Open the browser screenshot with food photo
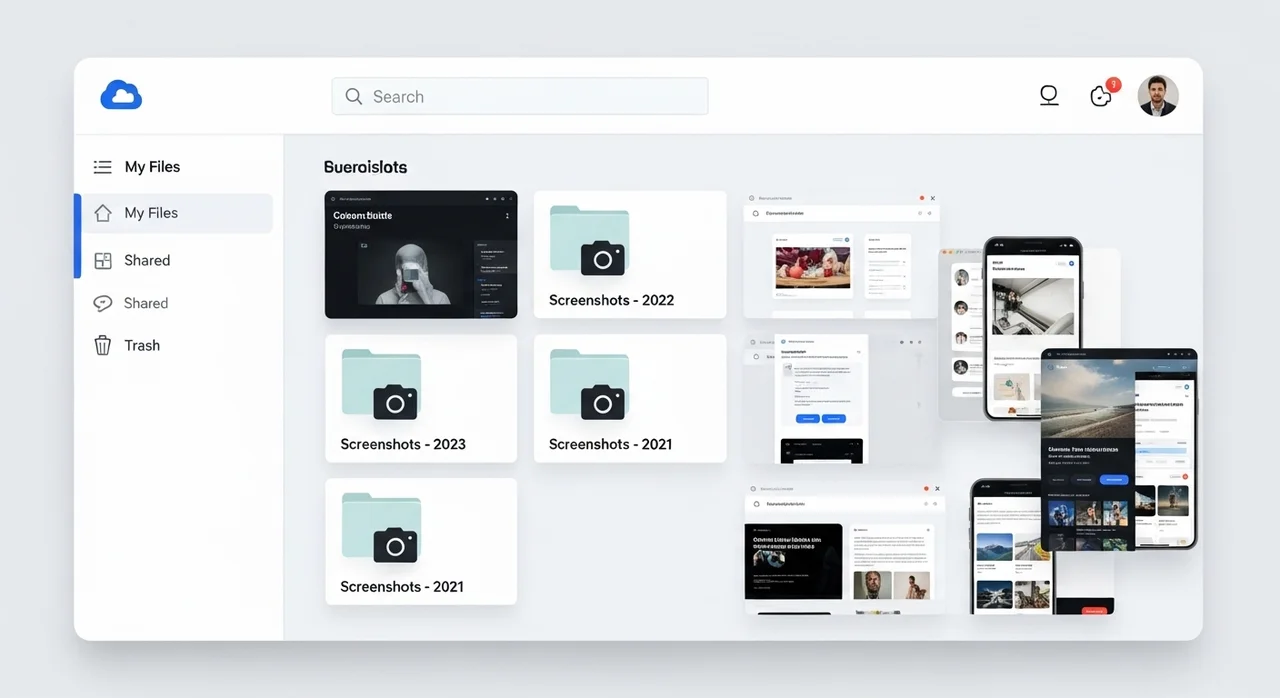The height and width of the screenshot is (698, 1280). 840,256
